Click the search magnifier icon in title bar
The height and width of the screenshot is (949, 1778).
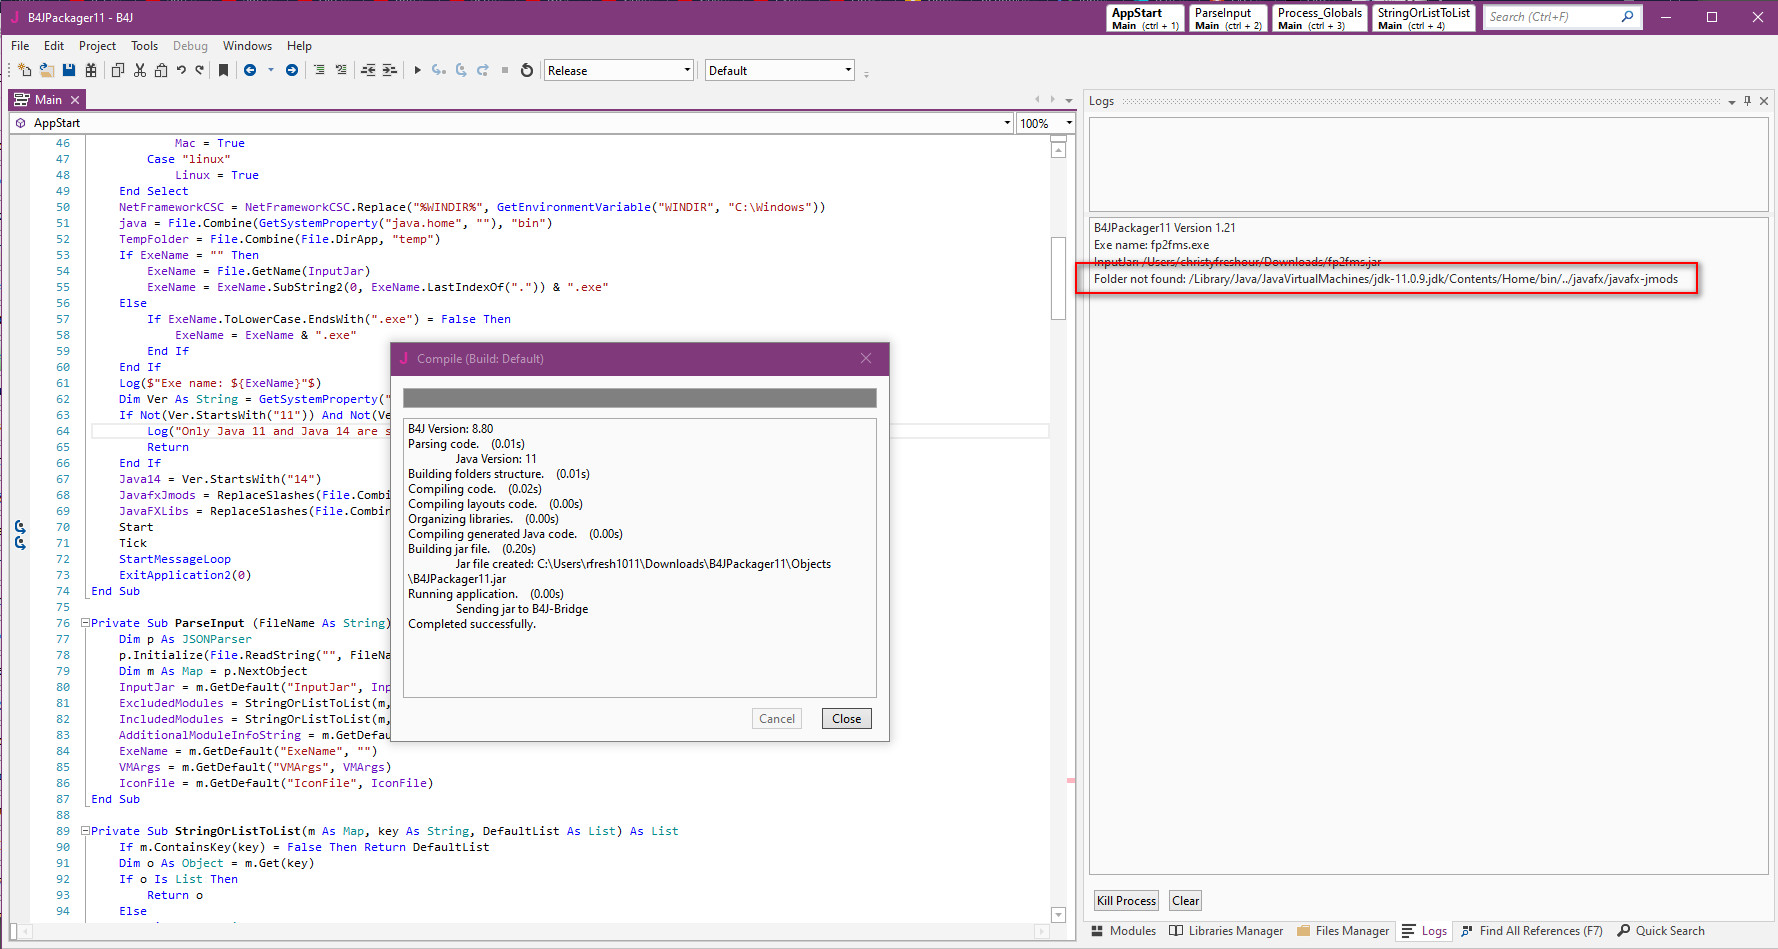[1627, 17]
